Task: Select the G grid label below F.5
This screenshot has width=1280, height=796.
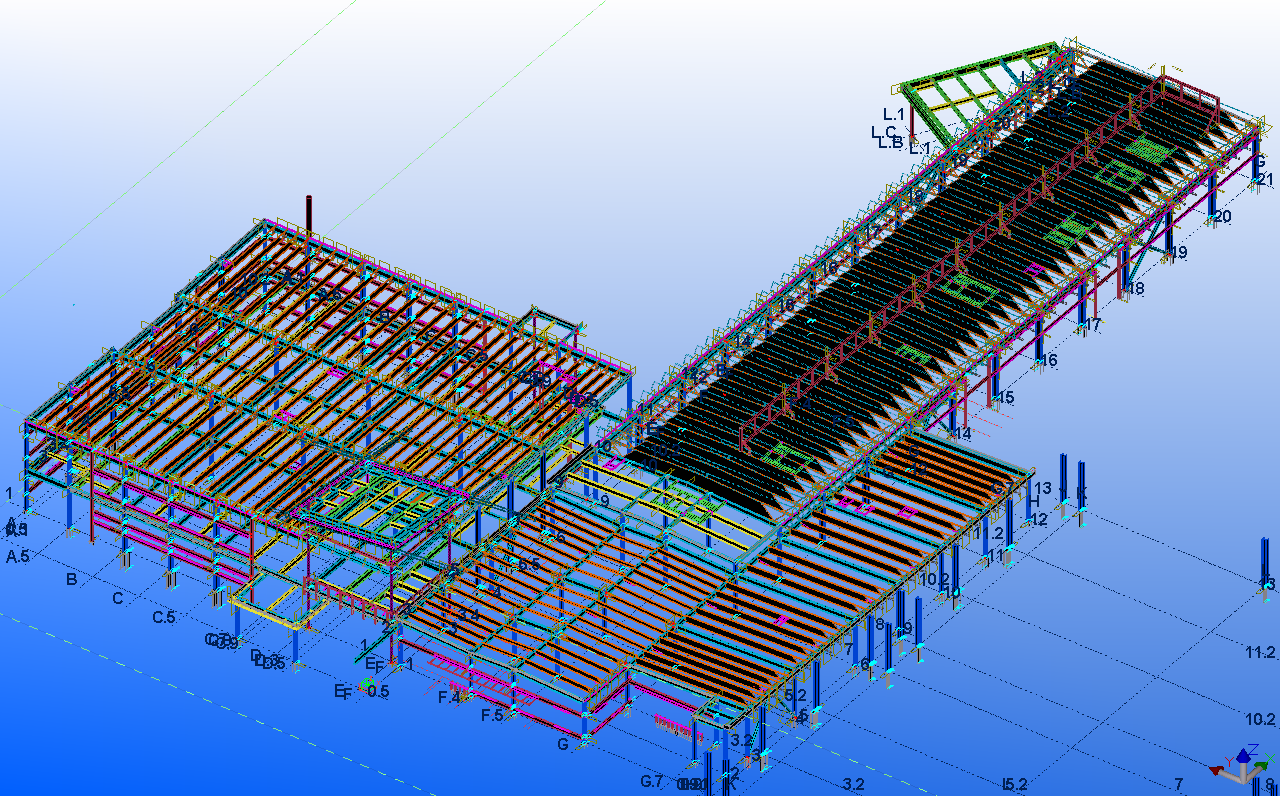Action: pyautogui.click(x=563, y=744)
